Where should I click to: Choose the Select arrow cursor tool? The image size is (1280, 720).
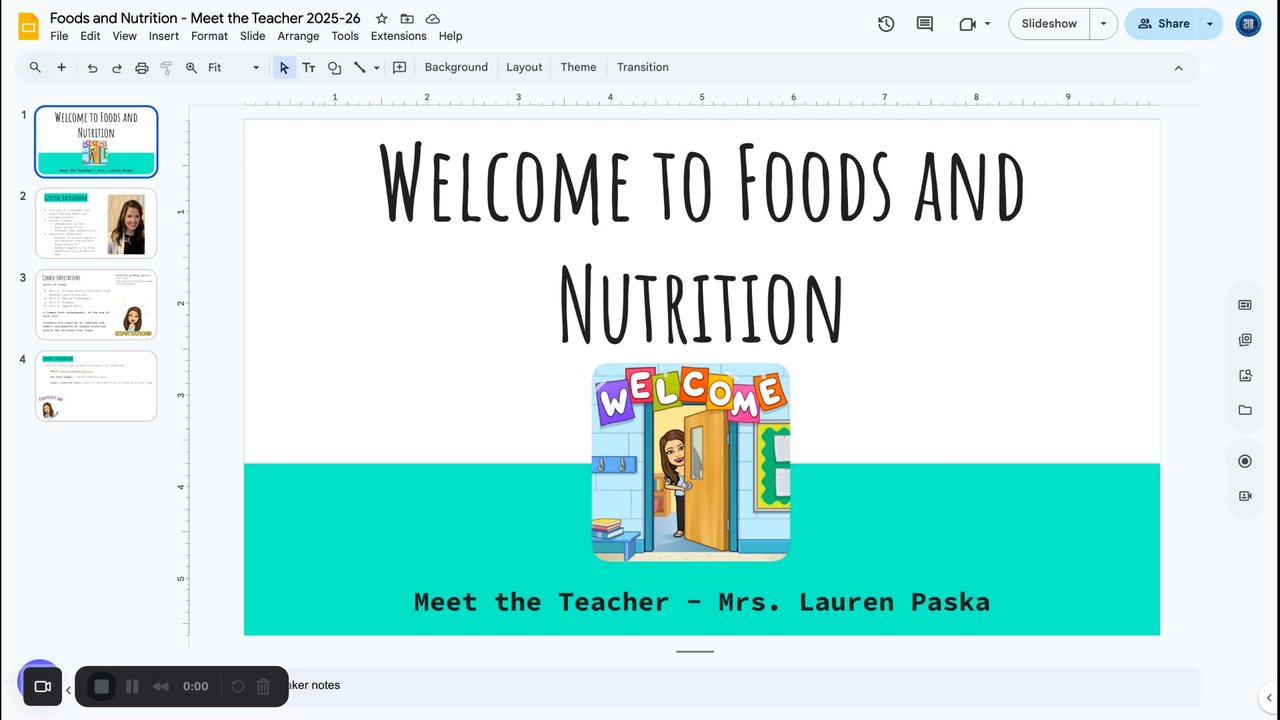(284, 68)
